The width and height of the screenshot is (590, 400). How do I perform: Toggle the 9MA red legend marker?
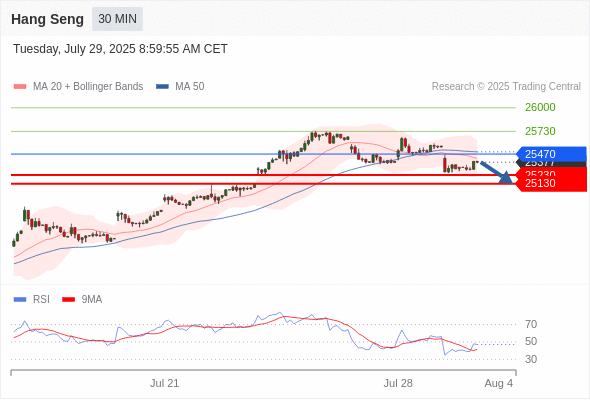(68, 300)
